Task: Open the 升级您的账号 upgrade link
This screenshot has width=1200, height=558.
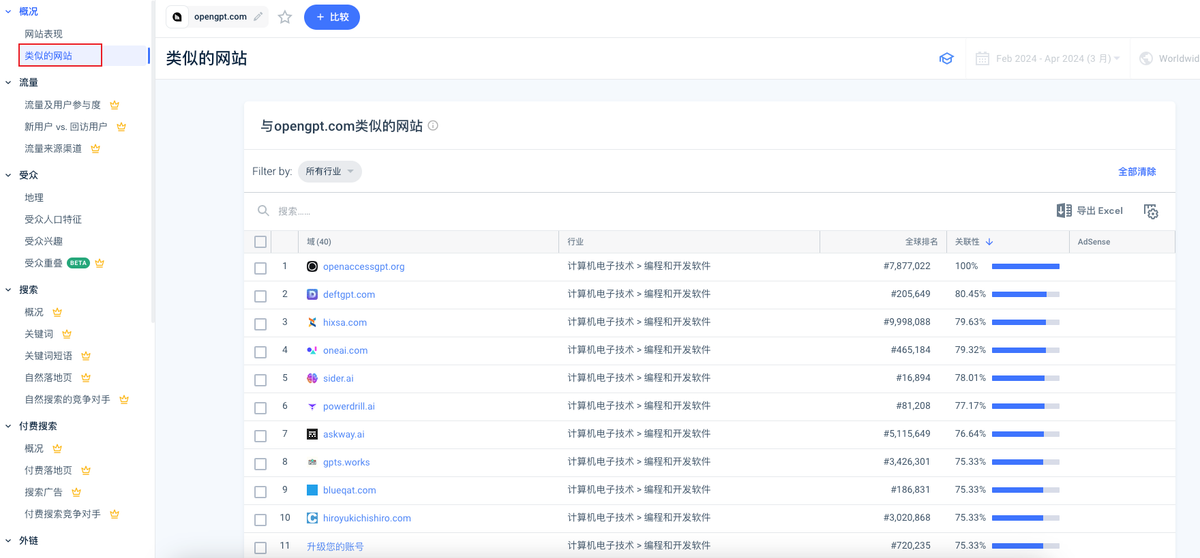Action: 335,547
